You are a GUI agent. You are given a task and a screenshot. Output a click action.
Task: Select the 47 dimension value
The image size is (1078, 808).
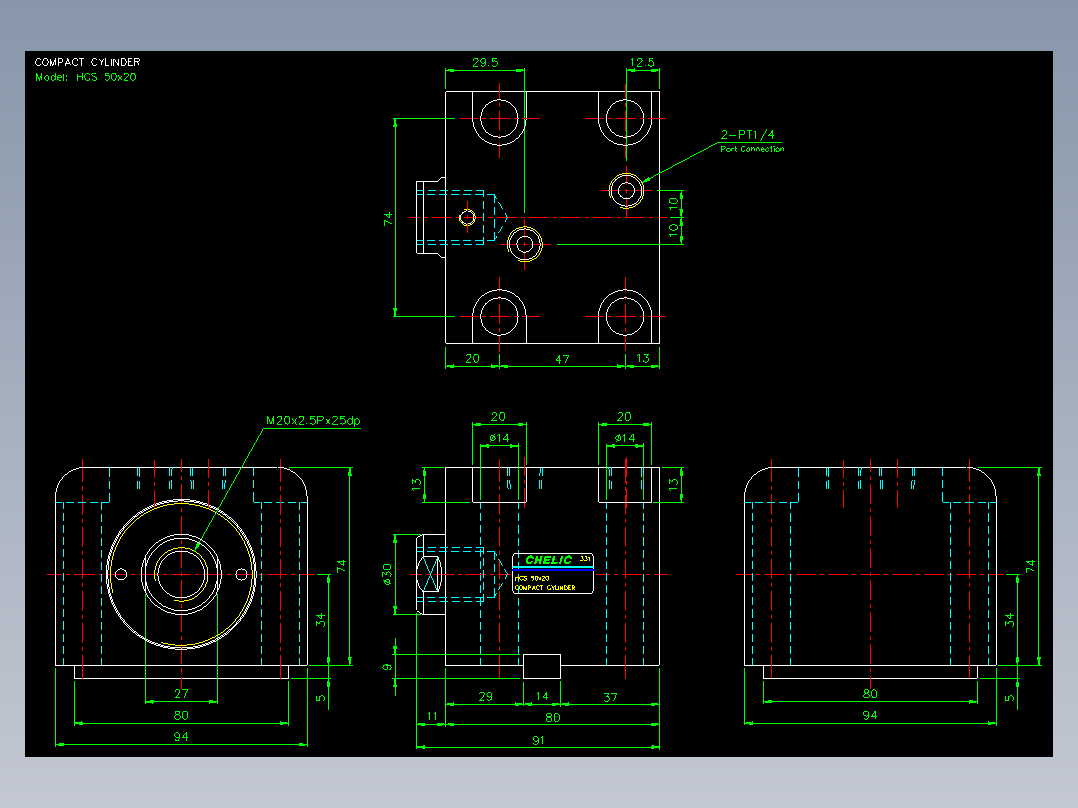point(562,359)
